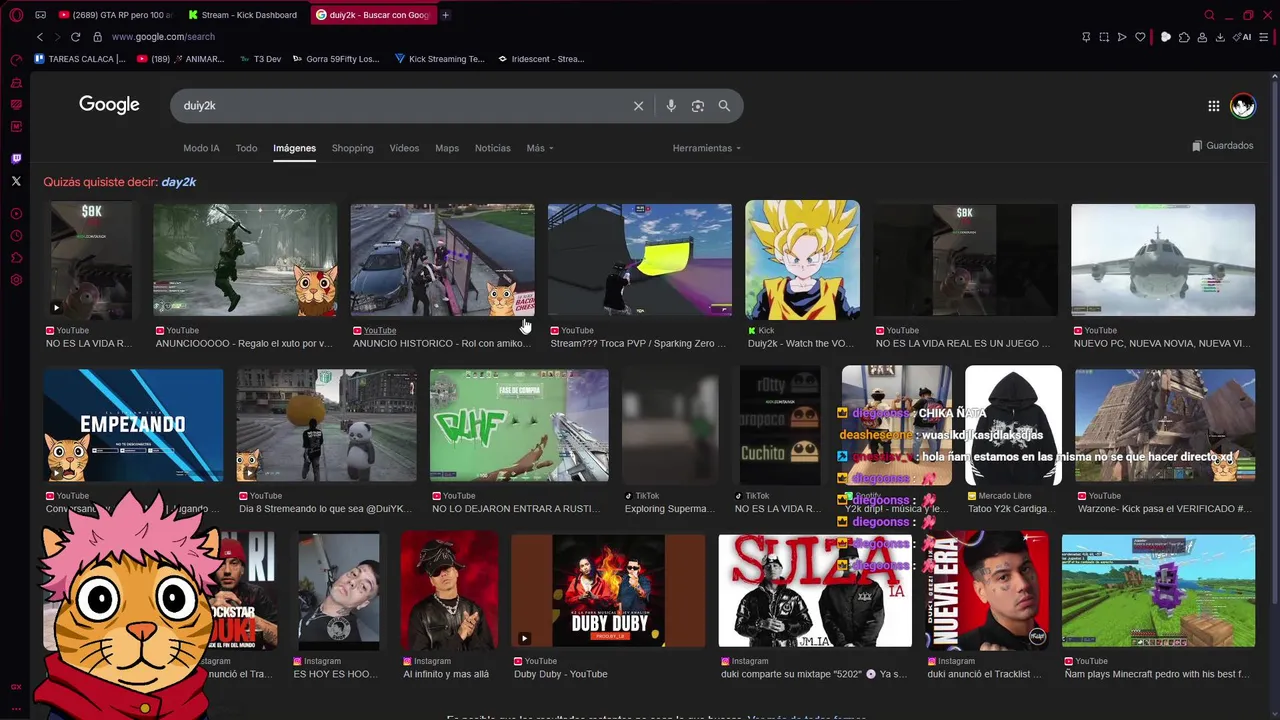Open the Ñam plays Minecraft thumbnail
1280x720 pixels.
[1158, 590]
